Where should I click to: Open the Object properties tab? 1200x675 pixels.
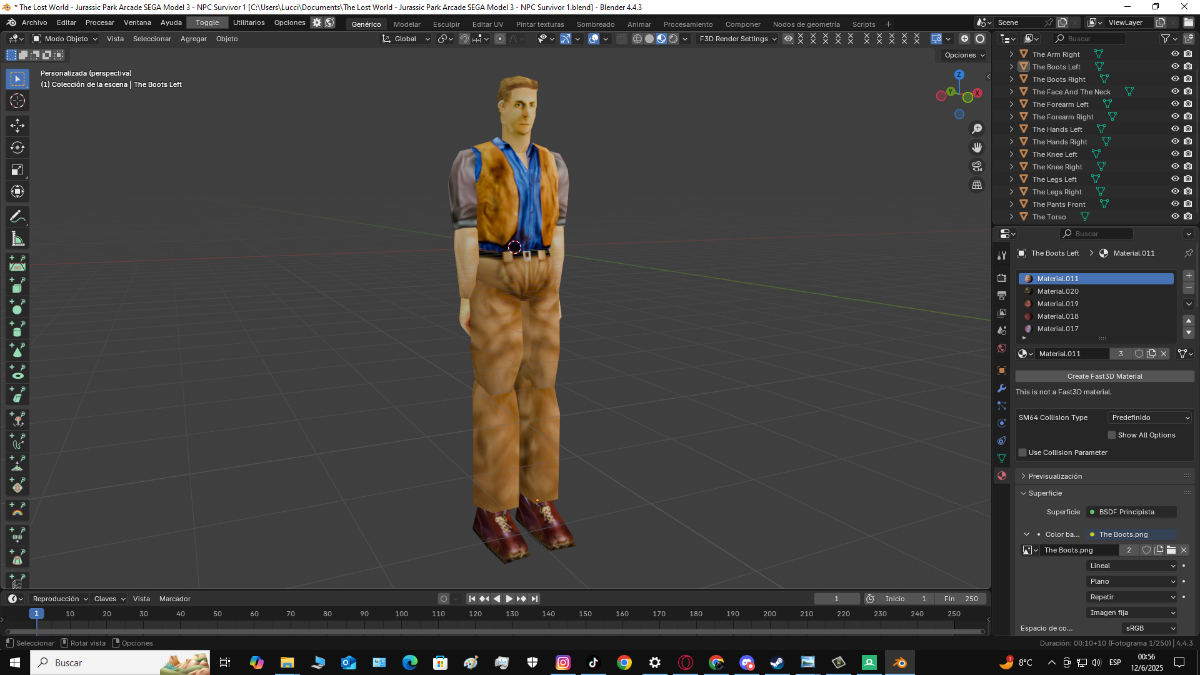point(1001,369)
